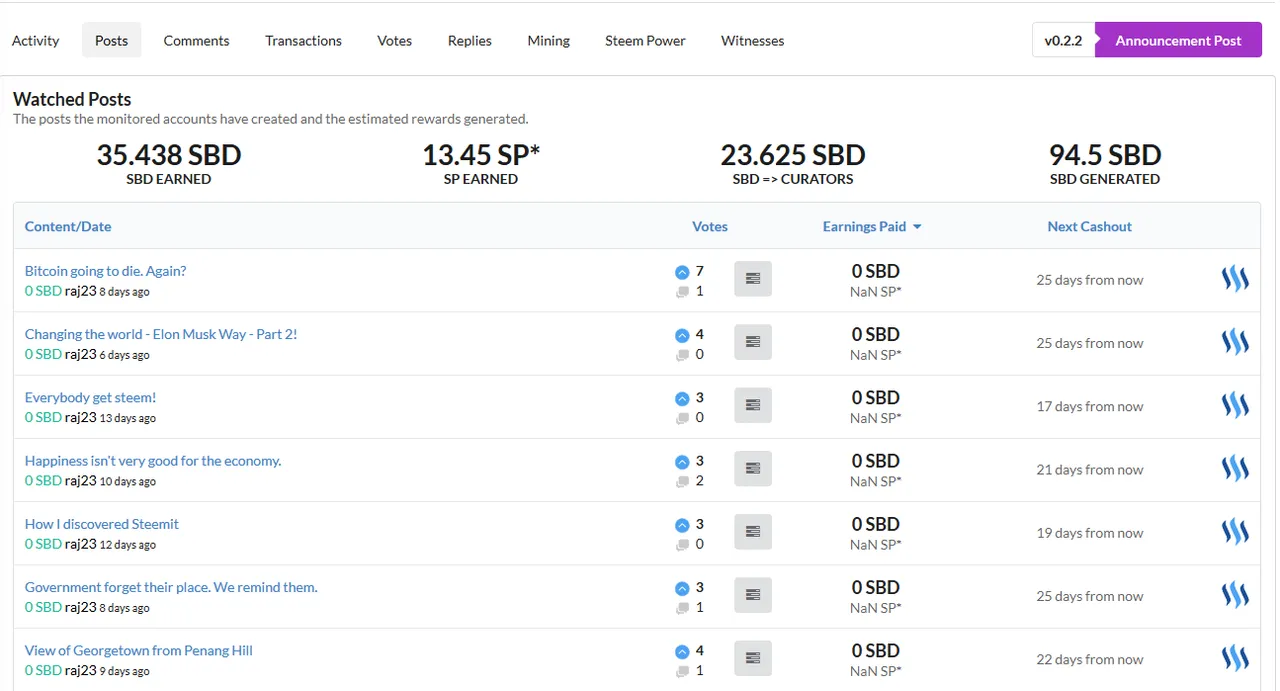Screen dimensions: 1280x691
Task: Click '21 days from now' cashout text
Action: [x=1089, y=469]
